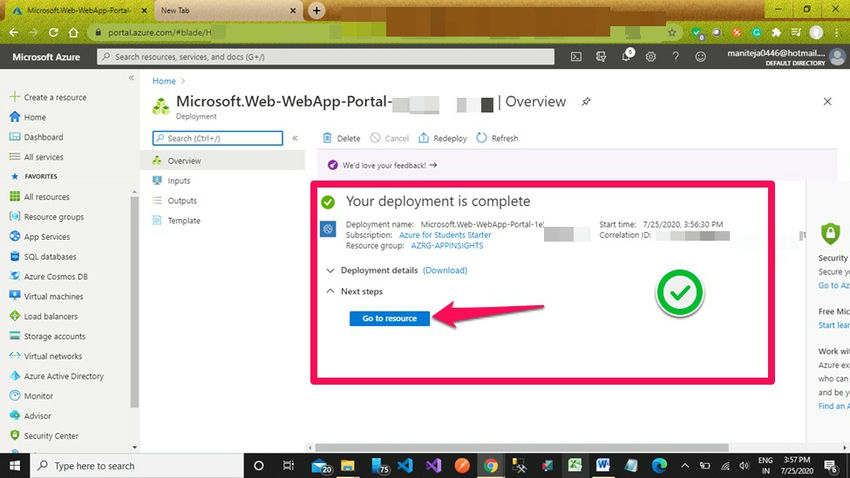Open Cloud Shell icon in Azure header
The width and height of the screenshot is (850, 478).
click(x=576, y=56)
